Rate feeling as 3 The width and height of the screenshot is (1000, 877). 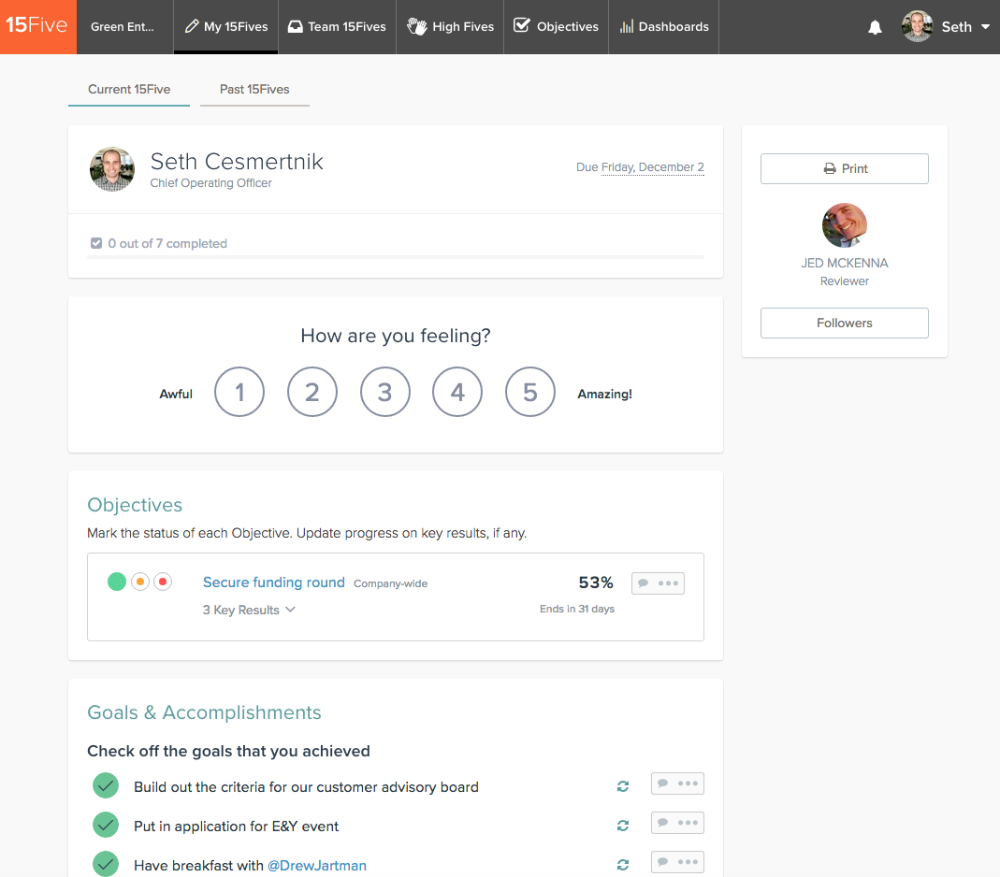(x=385, y=392)
